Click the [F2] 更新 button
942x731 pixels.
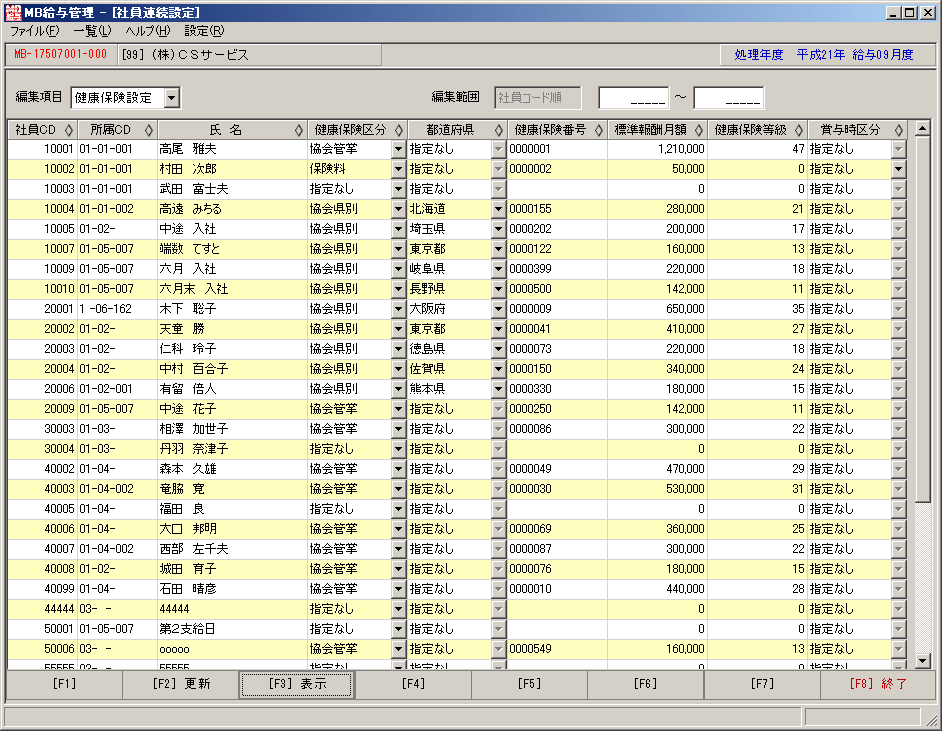181,684
